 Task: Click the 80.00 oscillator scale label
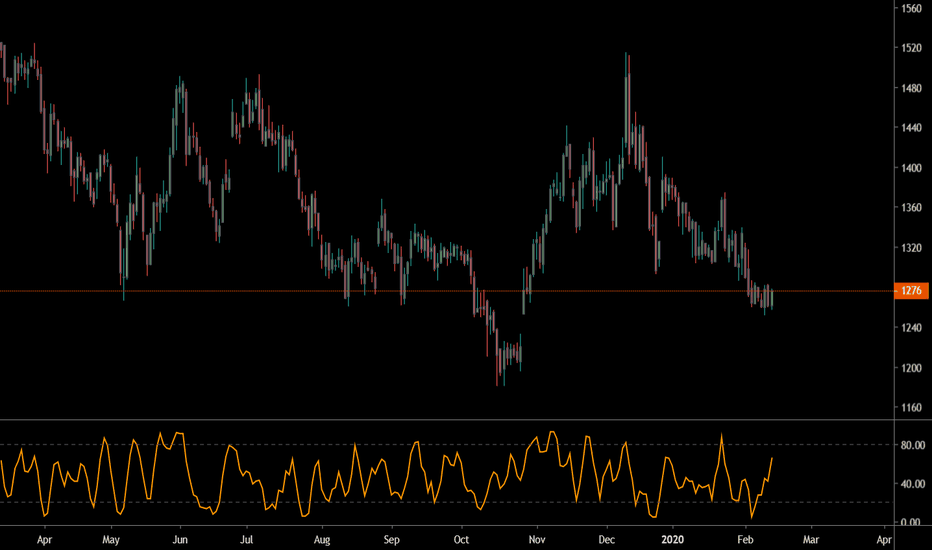(913, 445)
